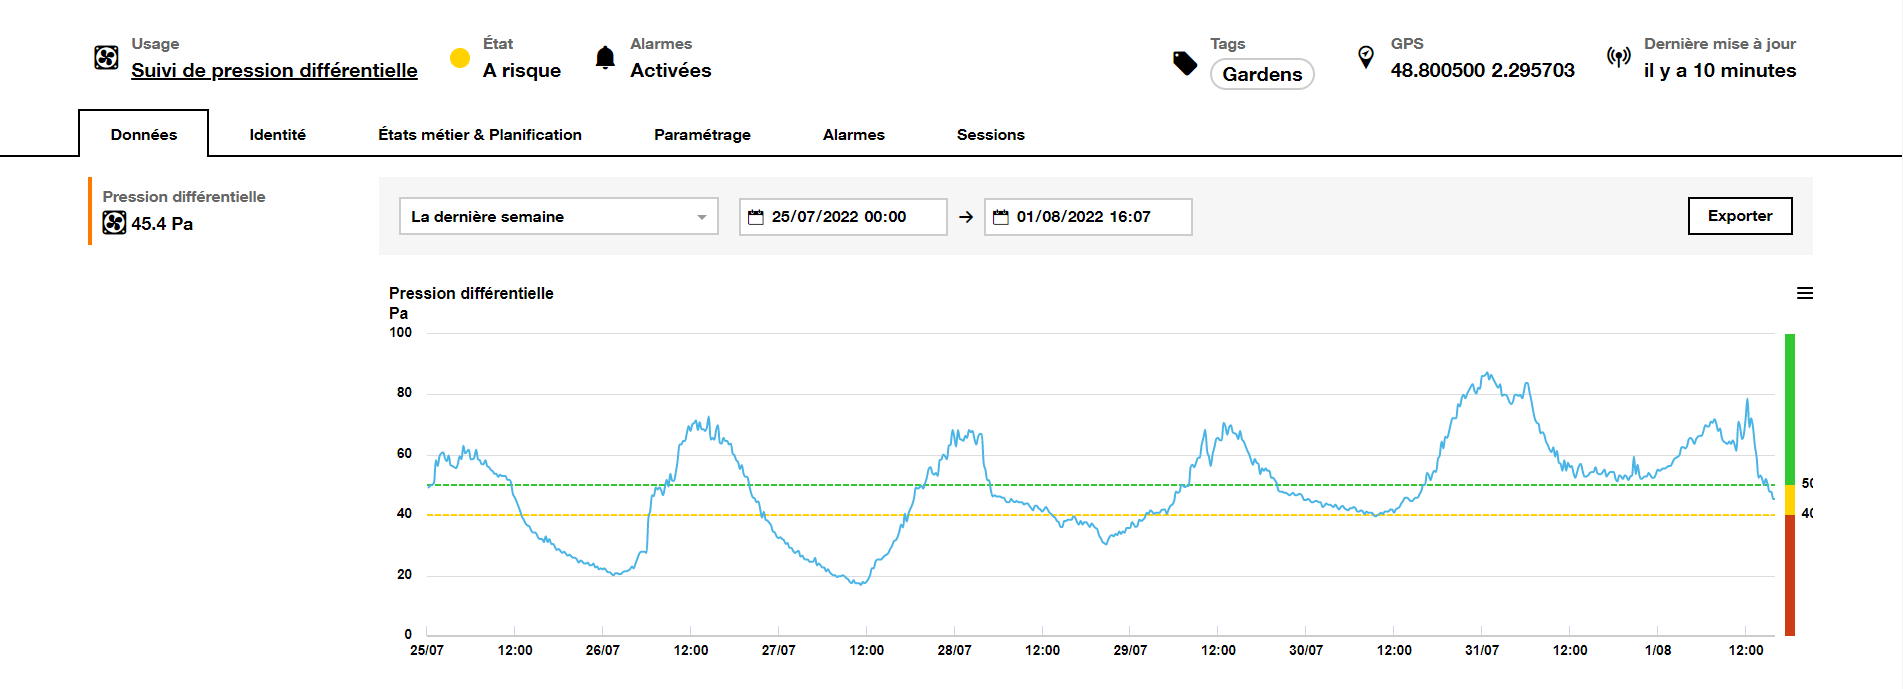Switch to the Identité tab

pos(277,135)
